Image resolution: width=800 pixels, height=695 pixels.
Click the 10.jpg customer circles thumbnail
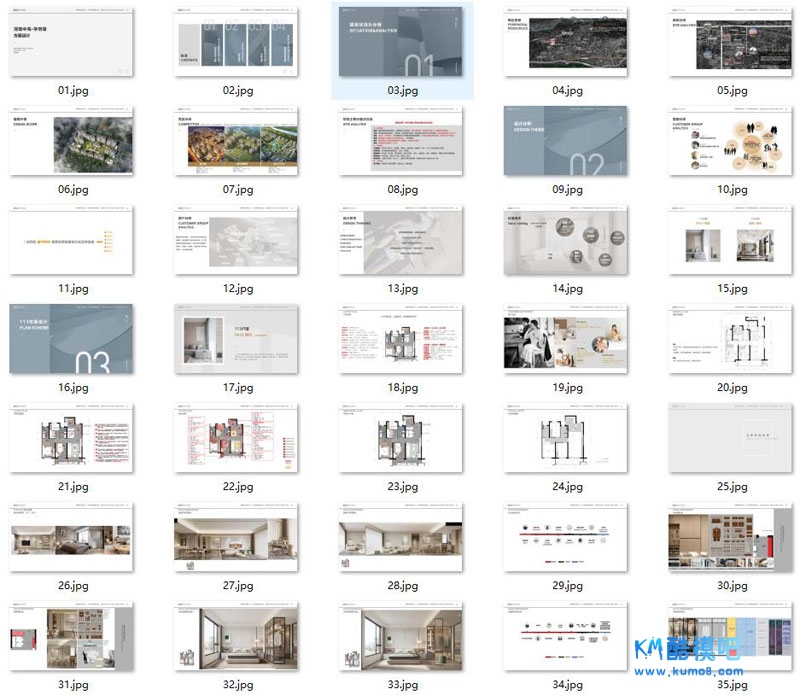[731, 140]
